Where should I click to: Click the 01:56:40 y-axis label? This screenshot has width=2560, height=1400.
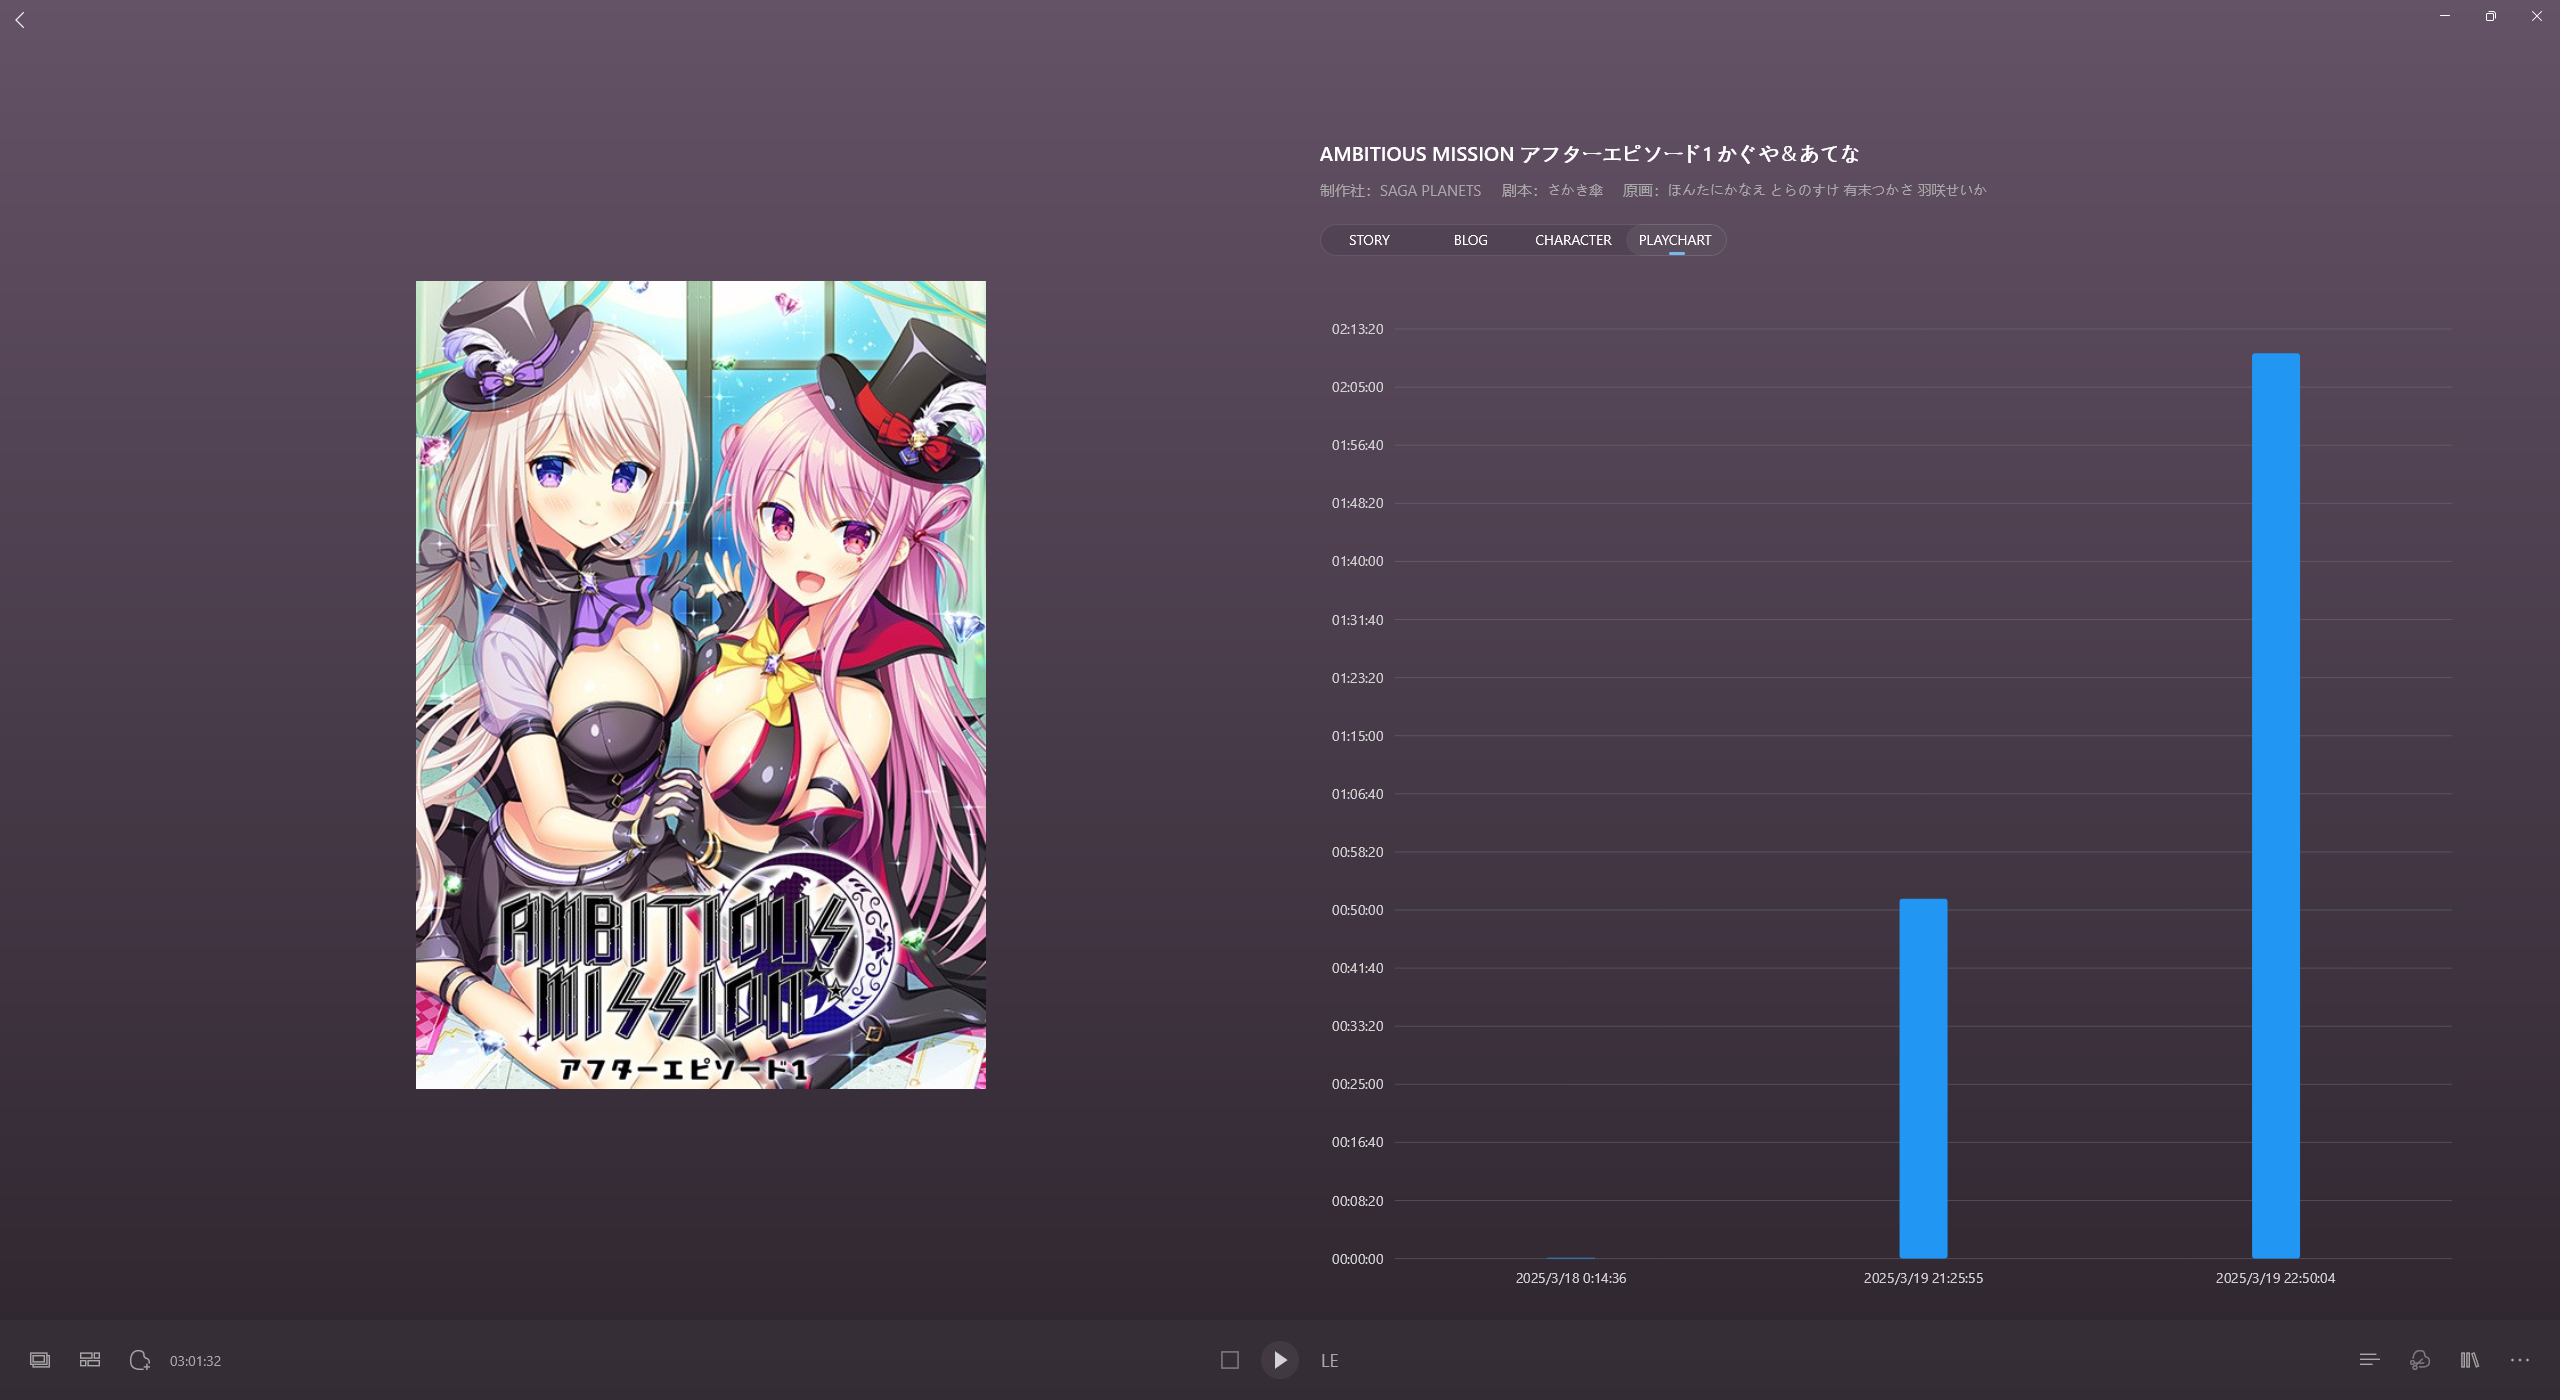(x=1357, y=445)
